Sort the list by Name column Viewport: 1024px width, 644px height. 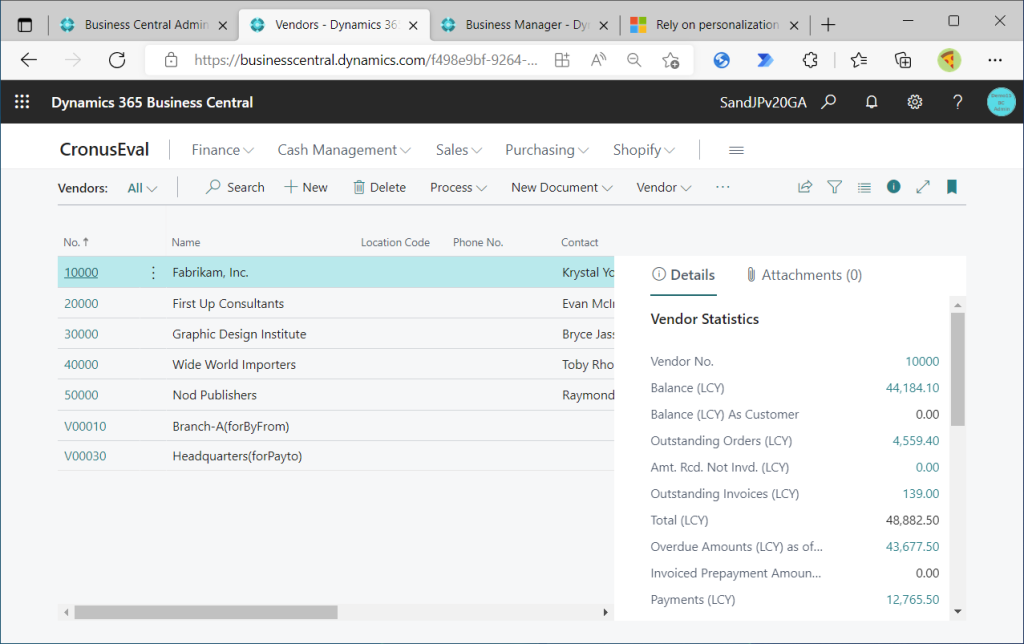click(x=186, y=242)
